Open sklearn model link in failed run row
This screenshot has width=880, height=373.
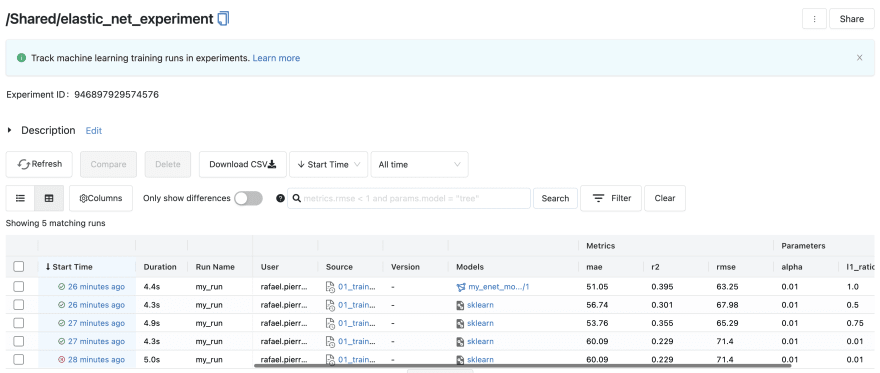(x=480, y=360)
